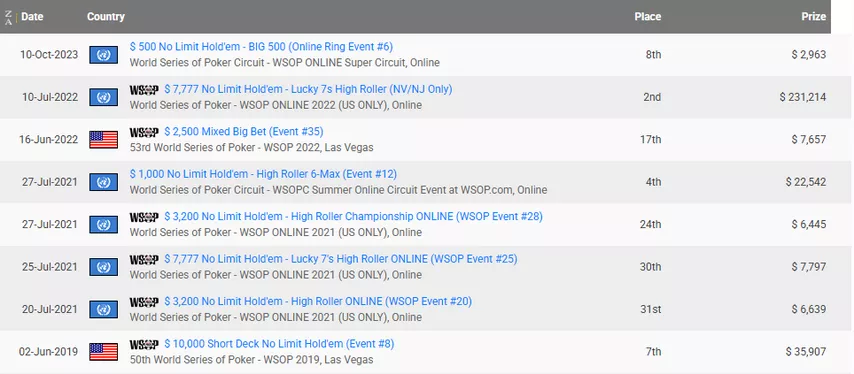Sort results by the Prize column header

pos(814,17)
